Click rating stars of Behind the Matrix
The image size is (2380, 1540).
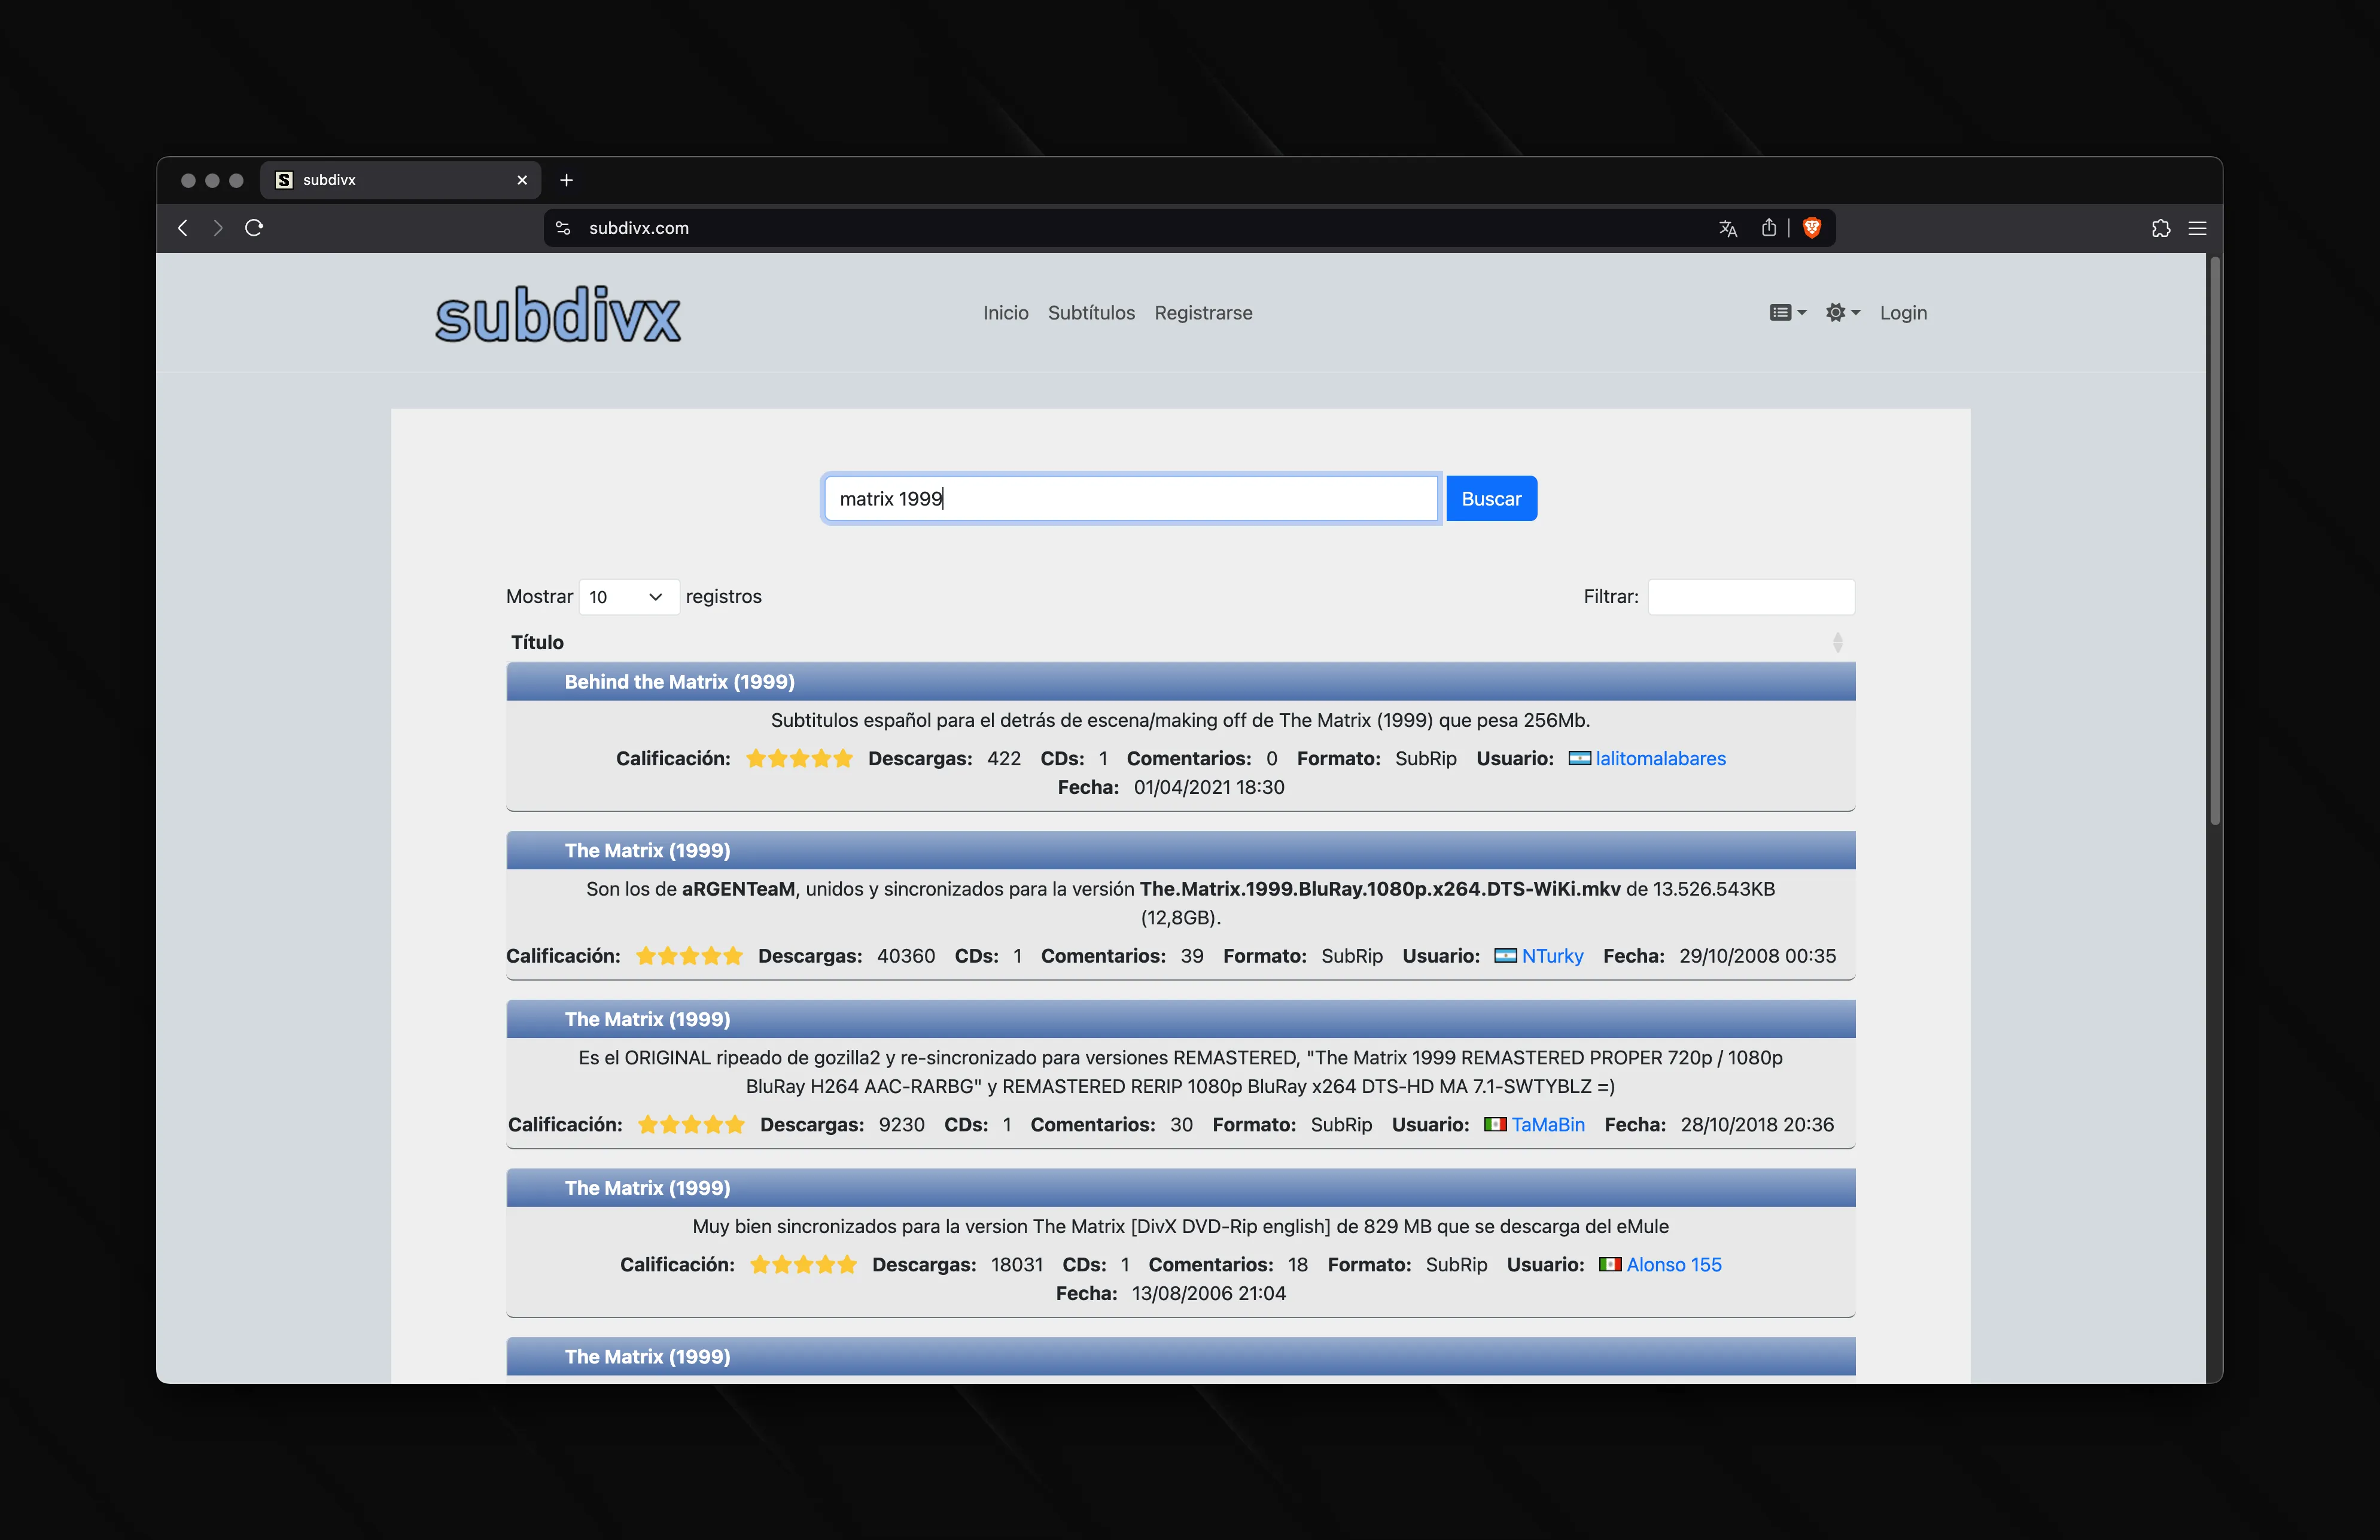tap(799, 758)
